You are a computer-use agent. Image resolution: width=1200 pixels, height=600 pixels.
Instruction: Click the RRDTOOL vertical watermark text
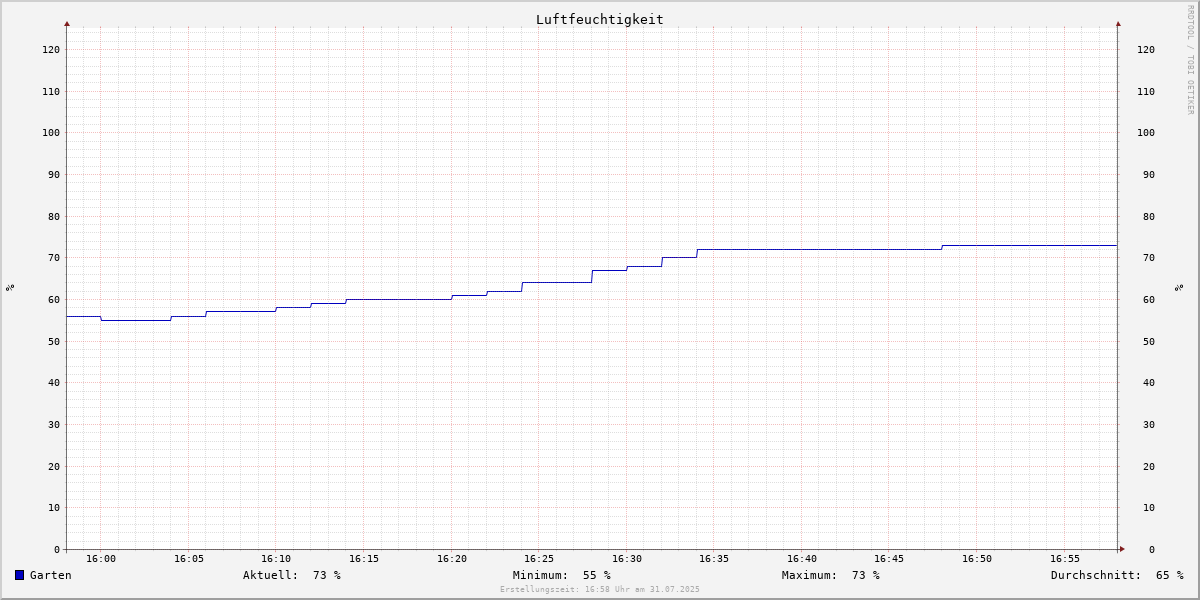[x=1190, y=60]
